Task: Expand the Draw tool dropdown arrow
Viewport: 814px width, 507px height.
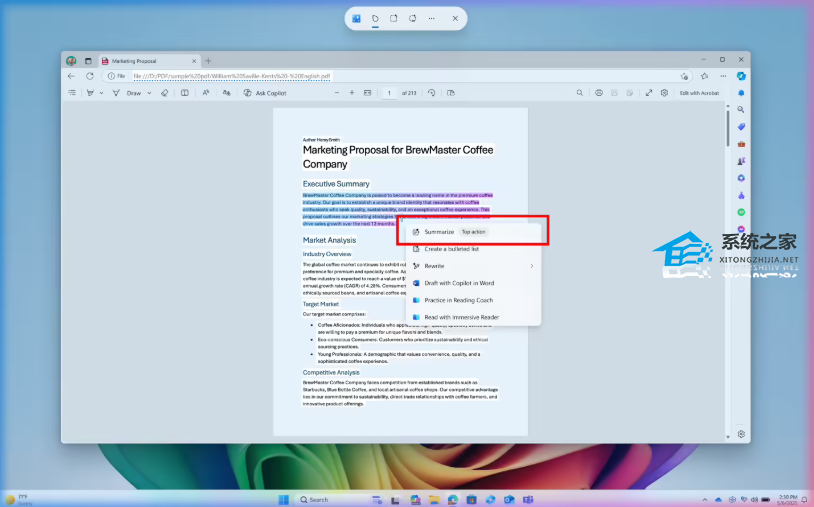Action: click(x=147, y=93)
